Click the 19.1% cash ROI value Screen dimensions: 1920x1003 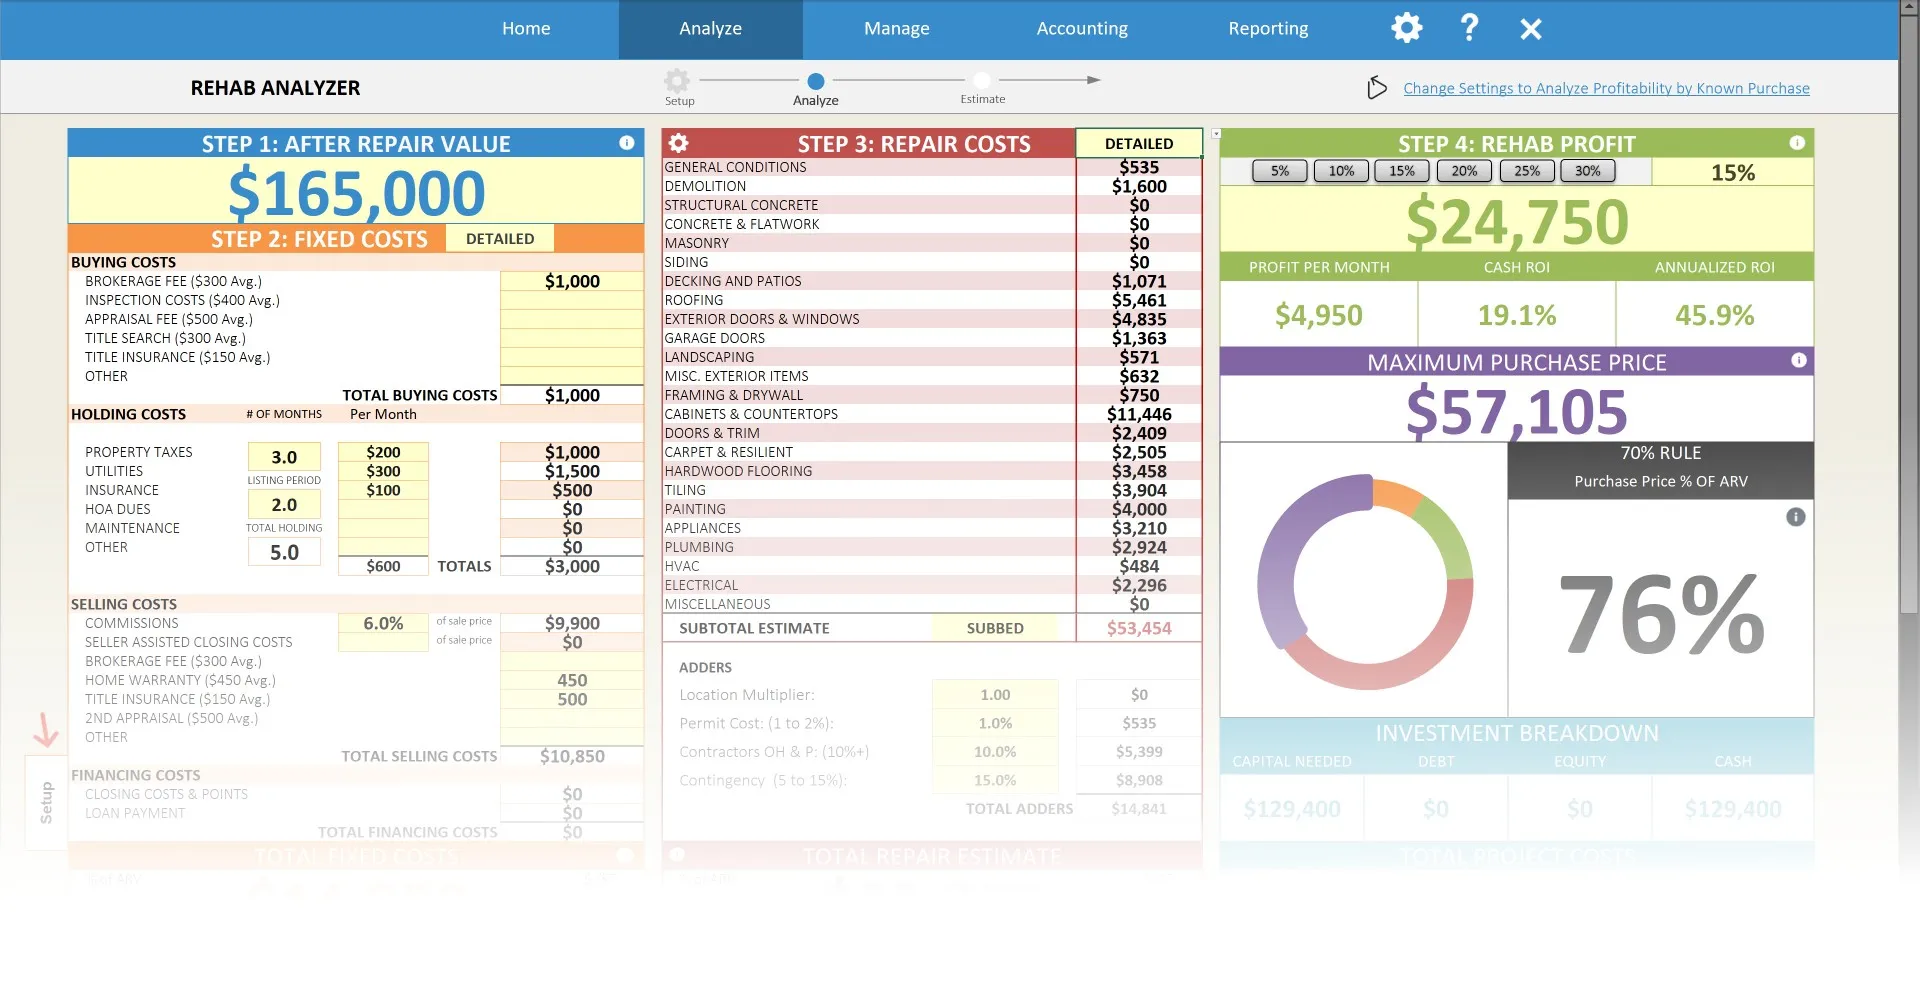tap(1516, 315)
